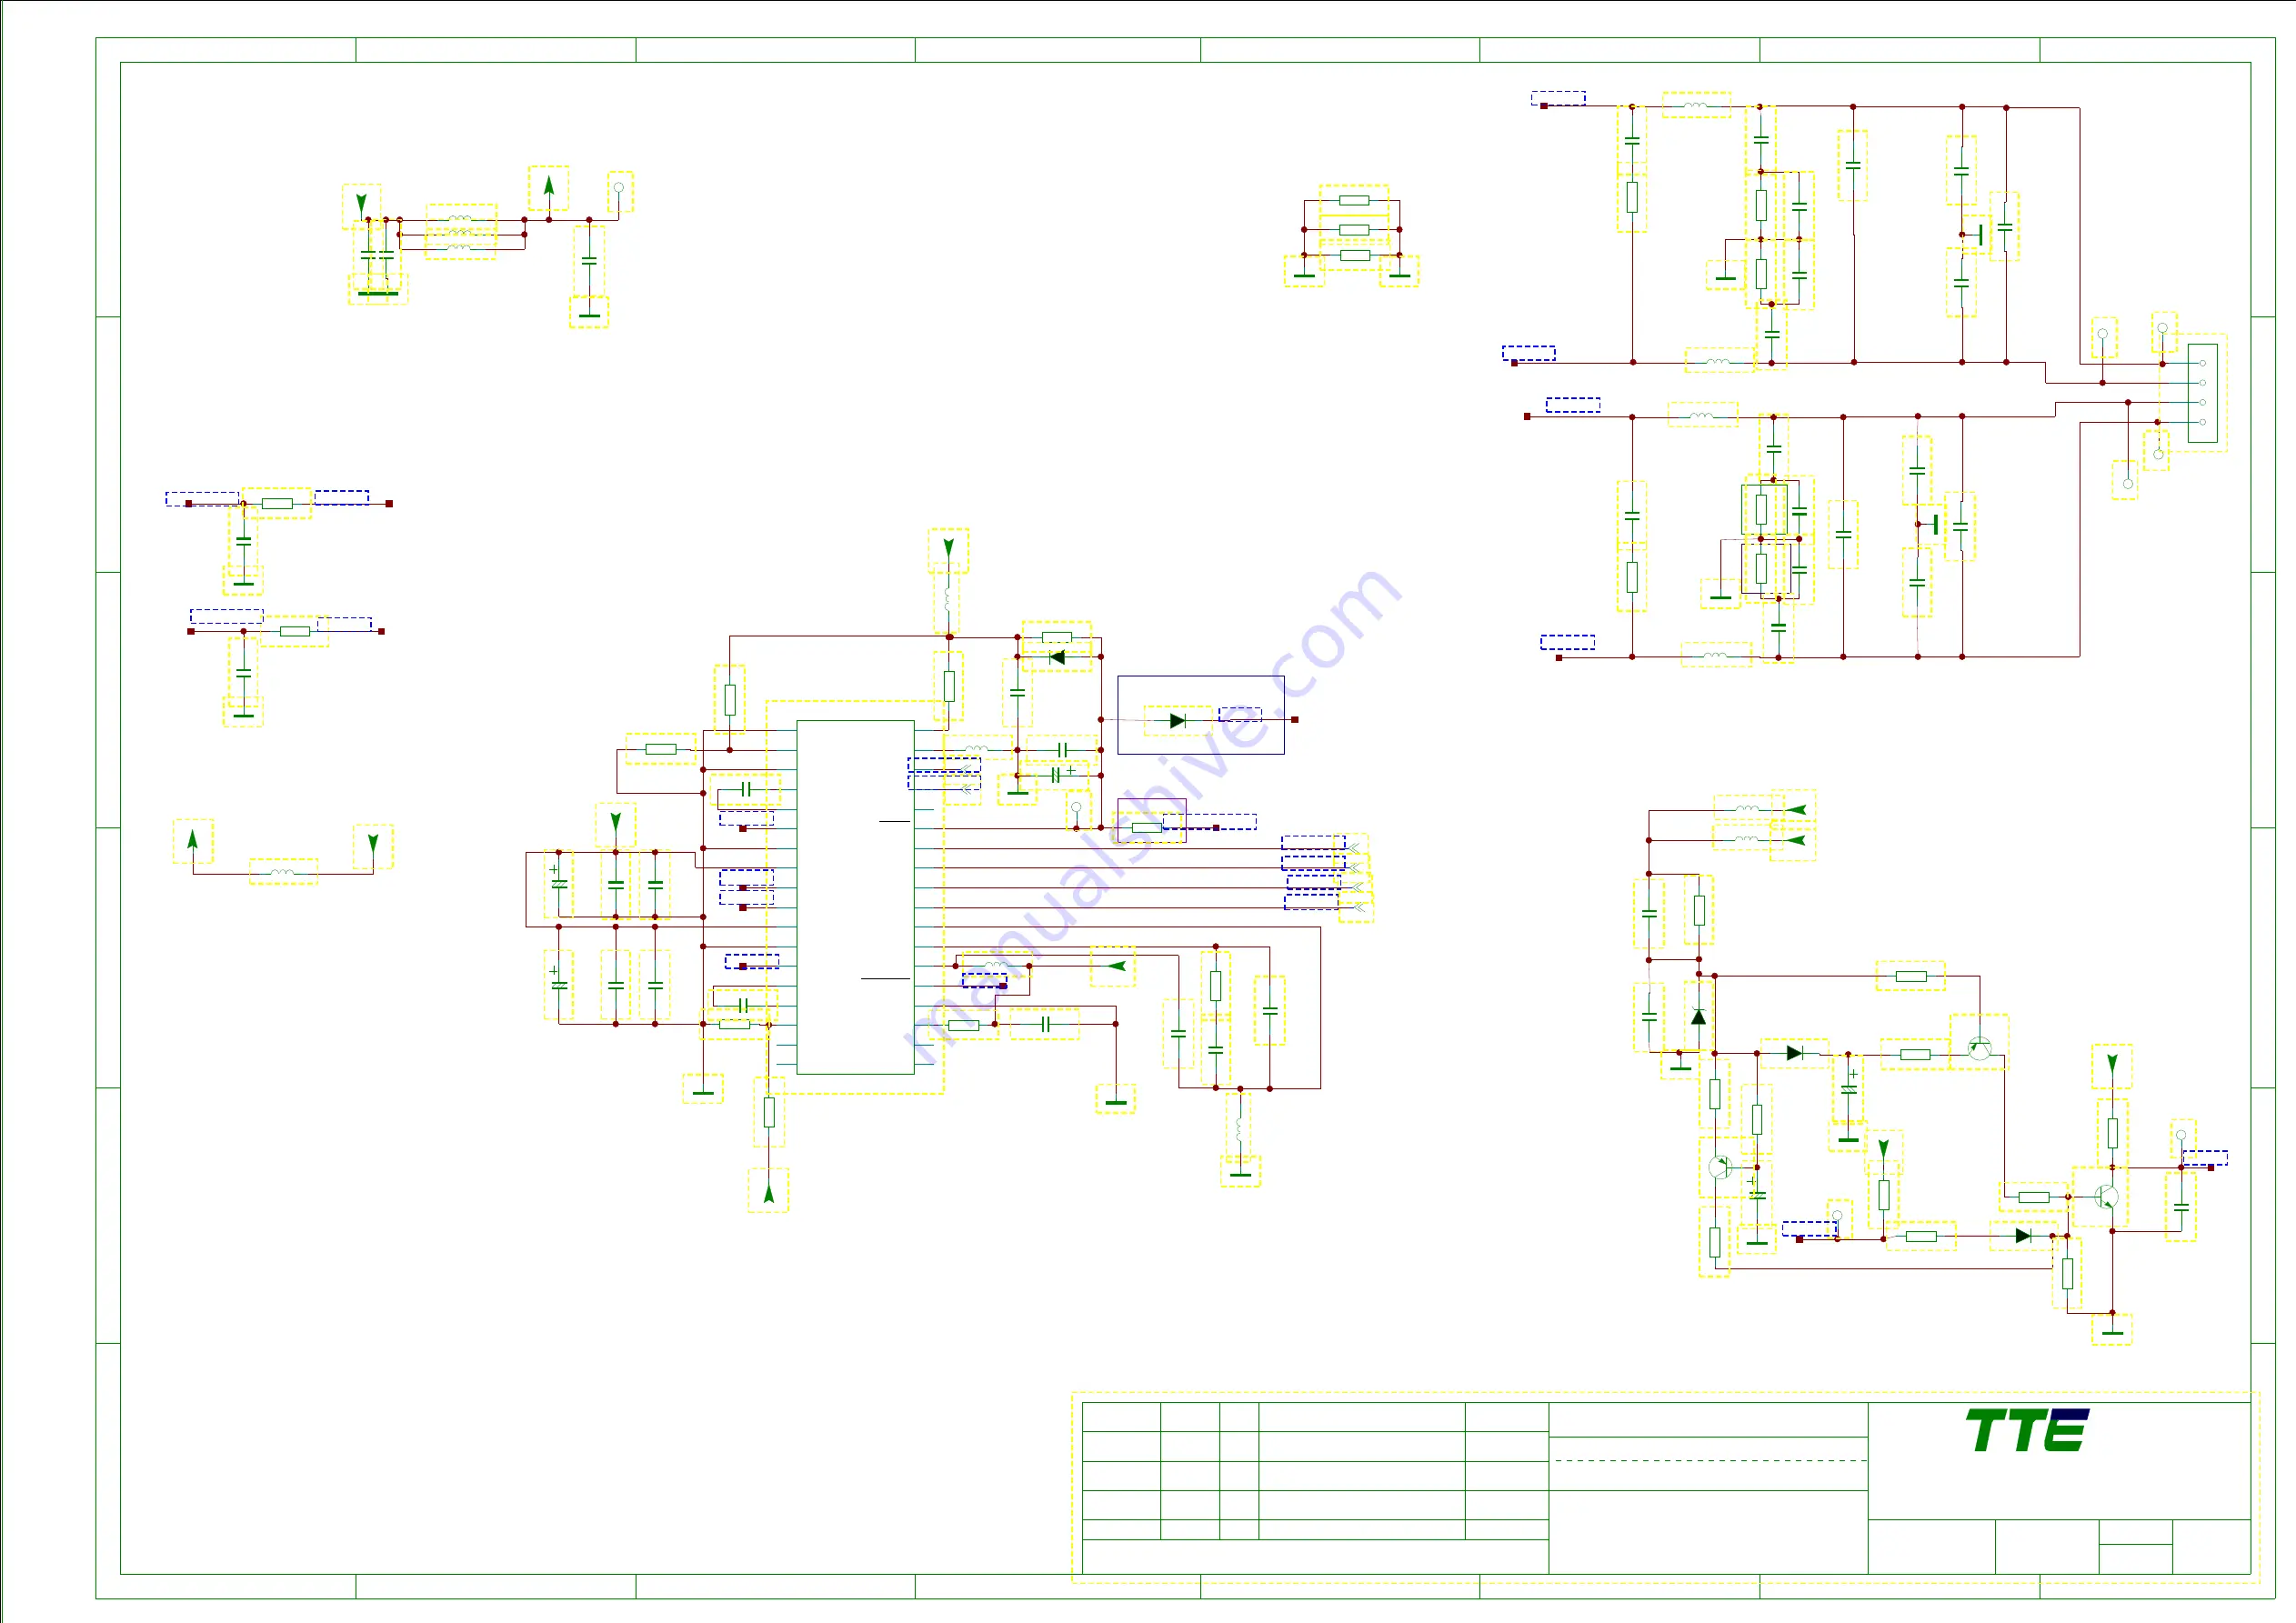
Task: Select the transistor fed by the long top resistor
Action: pos(1979,1047)
